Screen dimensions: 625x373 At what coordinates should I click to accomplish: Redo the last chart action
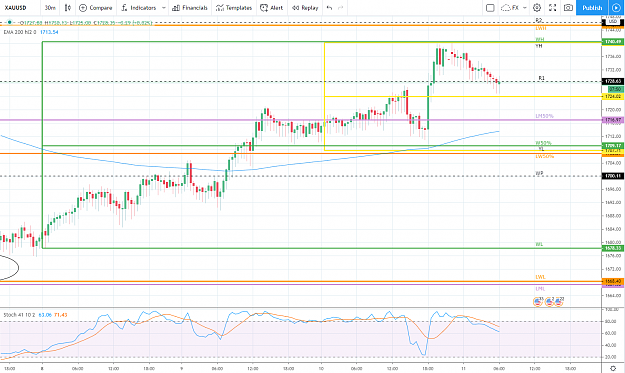340,8
